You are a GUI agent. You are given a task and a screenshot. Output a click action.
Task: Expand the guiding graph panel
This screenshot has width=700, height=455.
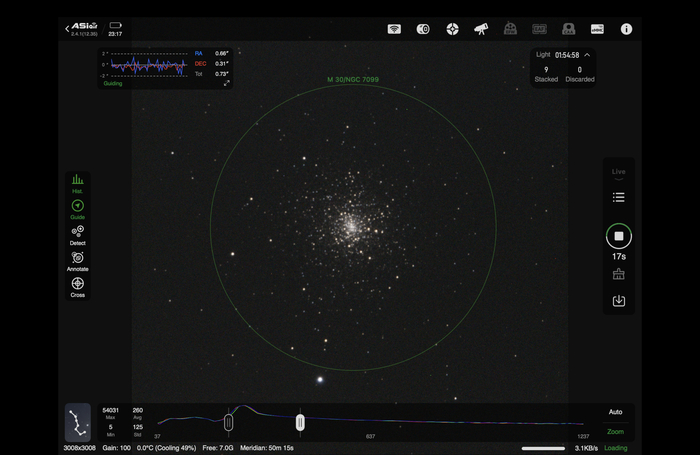point(227,83)
